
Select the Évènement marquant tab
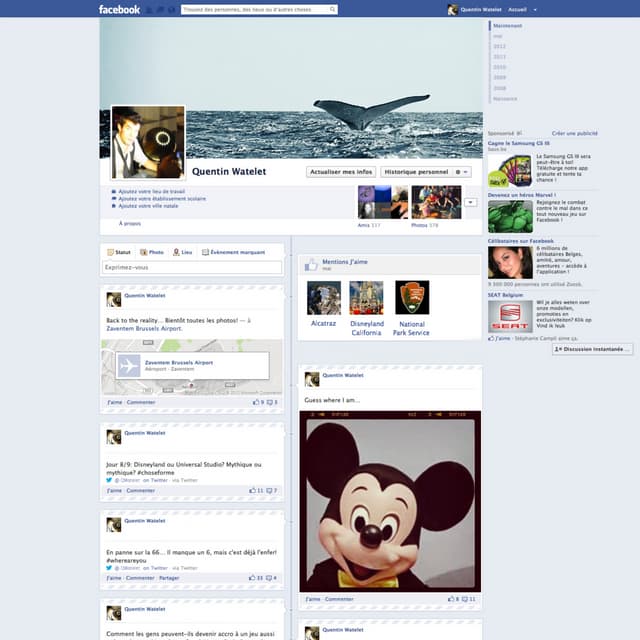click(234, 253)
